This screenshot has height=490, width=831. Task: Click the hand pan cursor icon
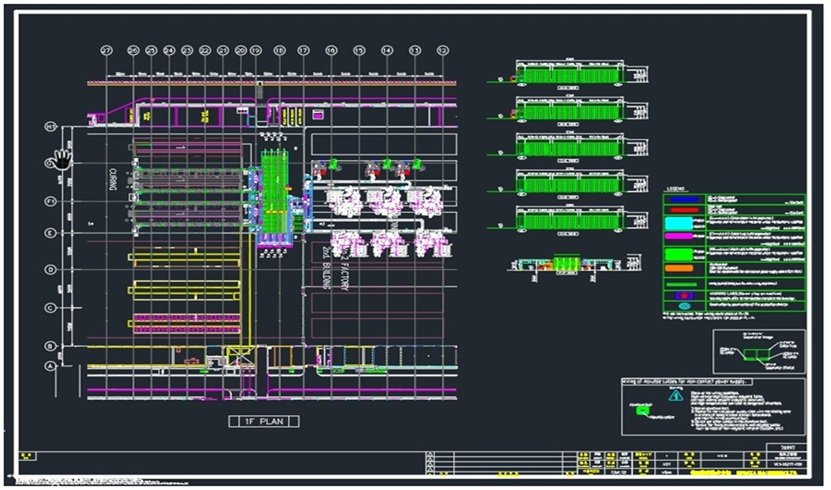(63, 158)
